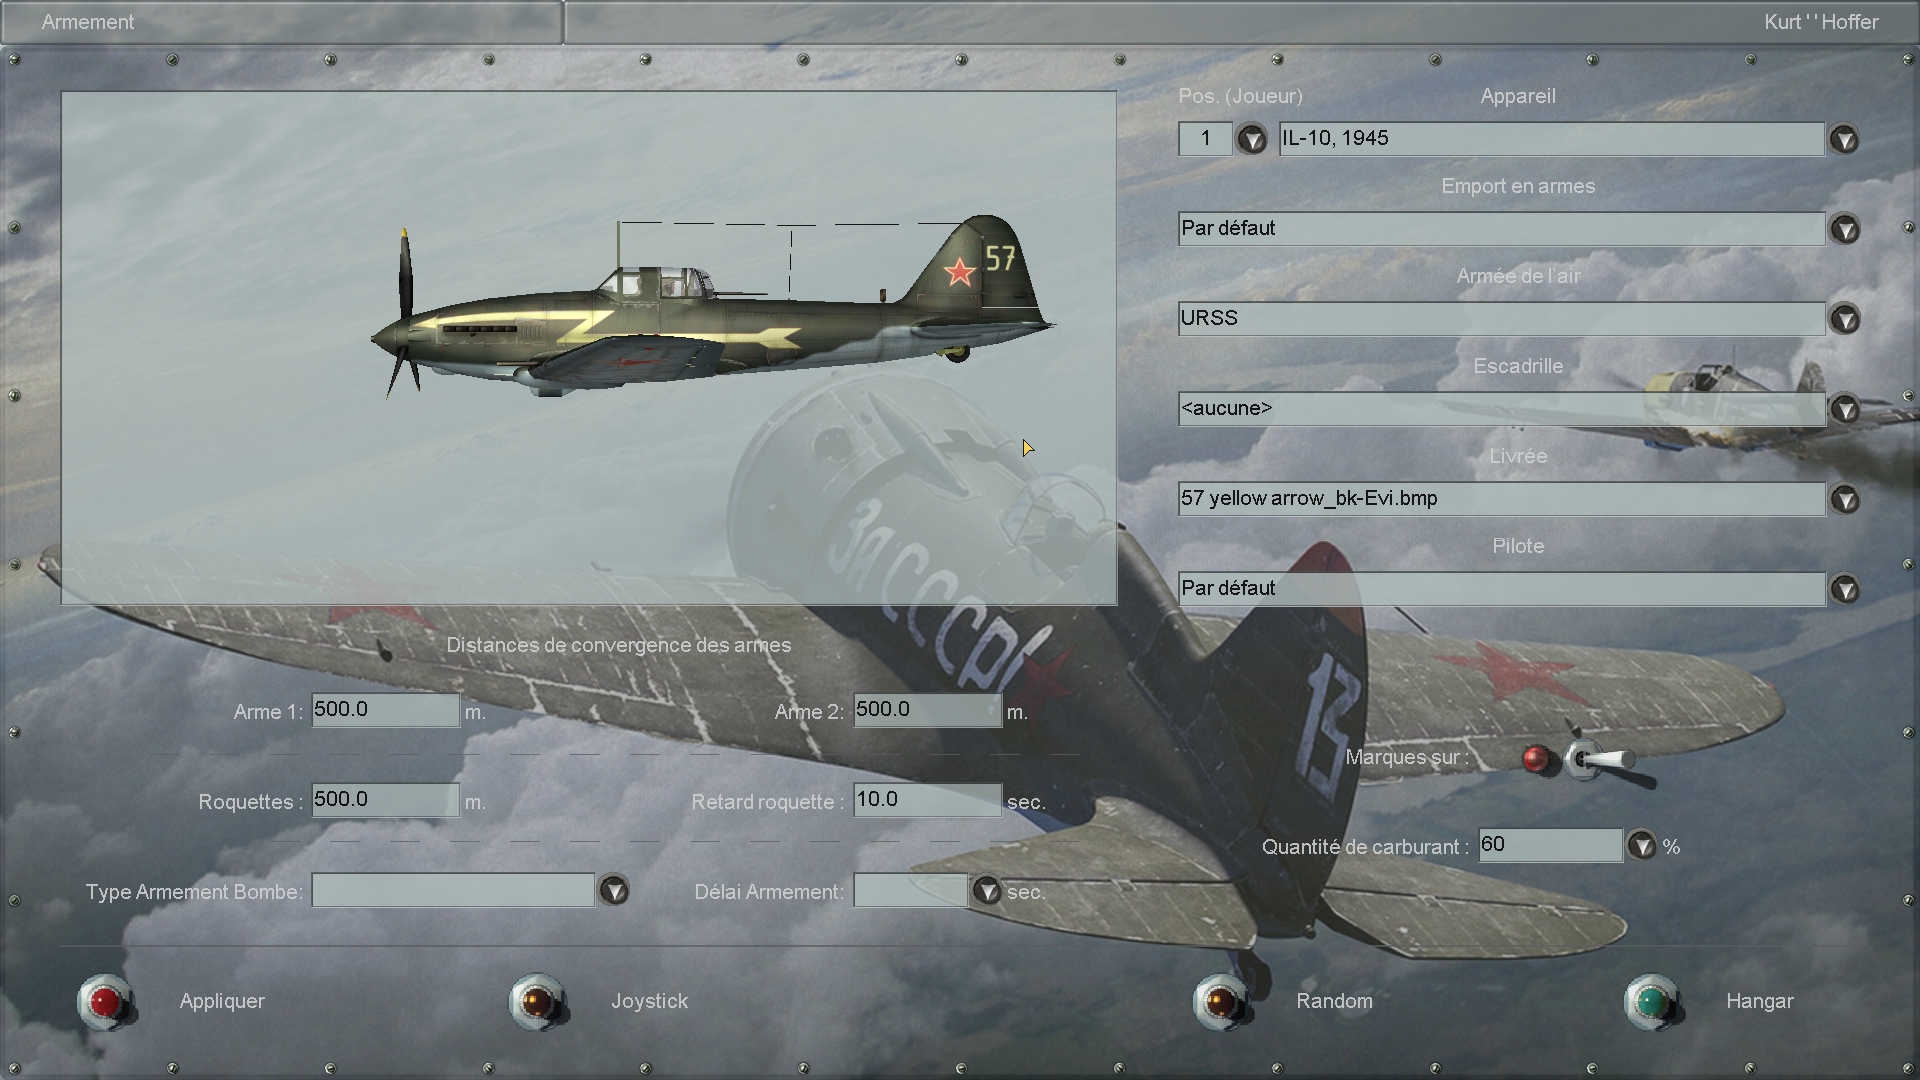Click the Arme 1 convergence field
1920x1080 pixels.
(385, 710)
